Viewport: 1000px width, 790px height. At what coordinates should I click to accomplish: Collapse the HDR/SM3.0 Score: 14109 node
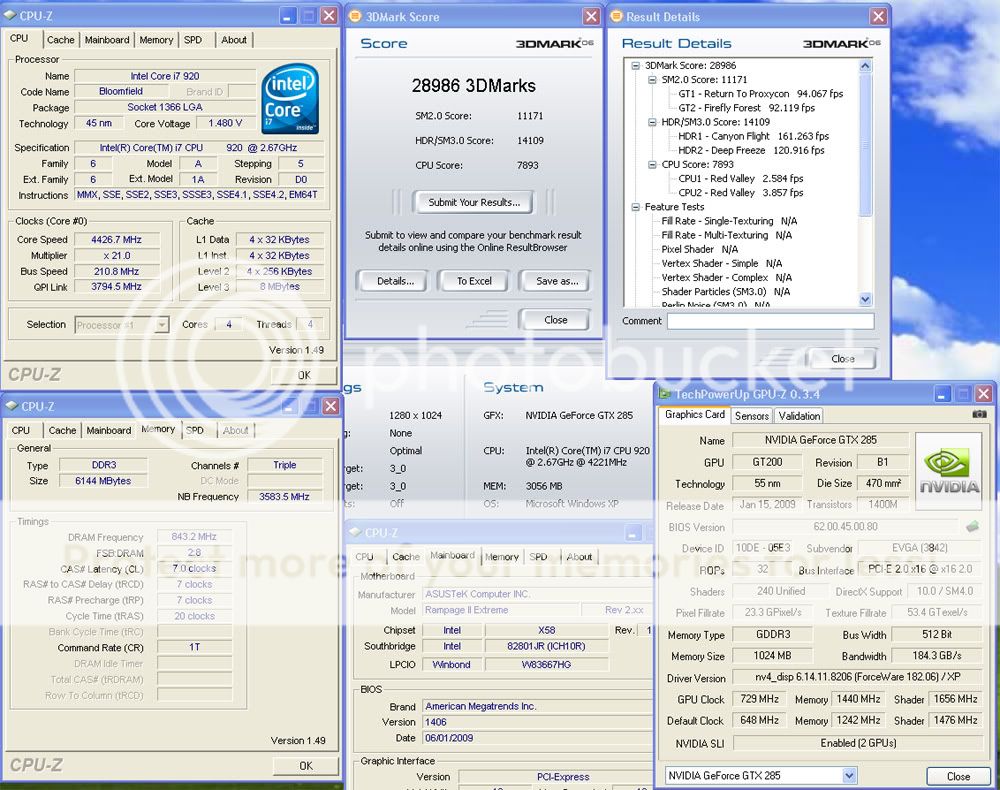(652, 122)
